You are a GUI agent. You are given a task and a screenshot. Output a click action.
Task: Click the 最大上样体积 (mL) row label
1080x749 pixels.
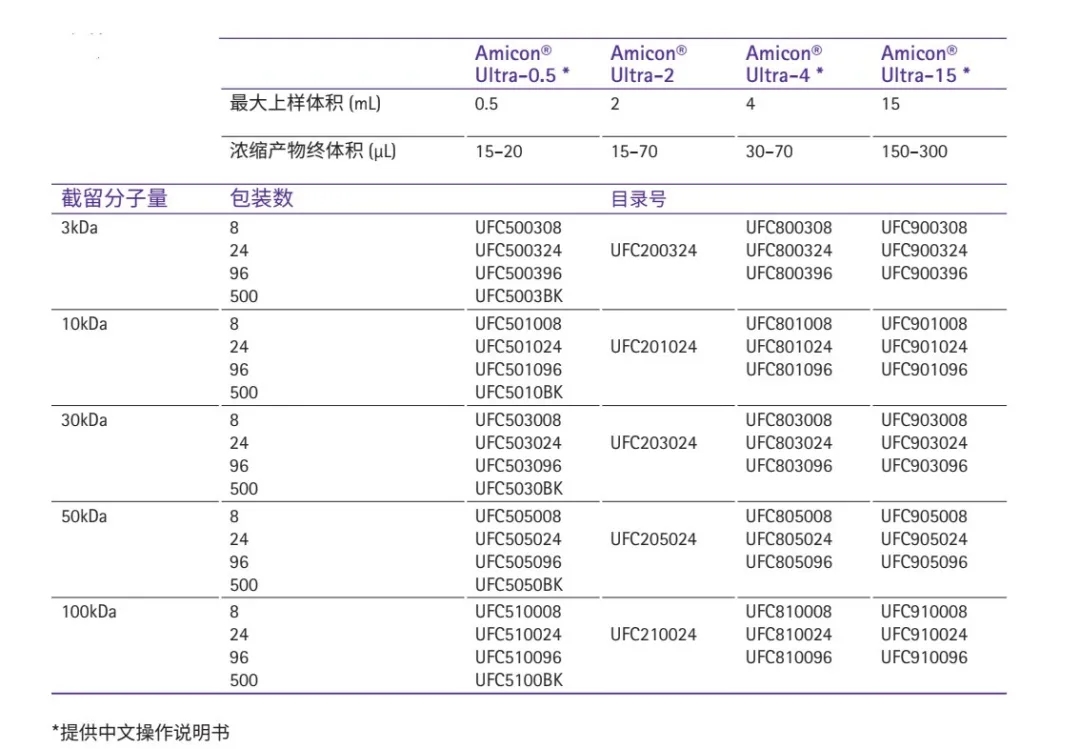(305, 104)
